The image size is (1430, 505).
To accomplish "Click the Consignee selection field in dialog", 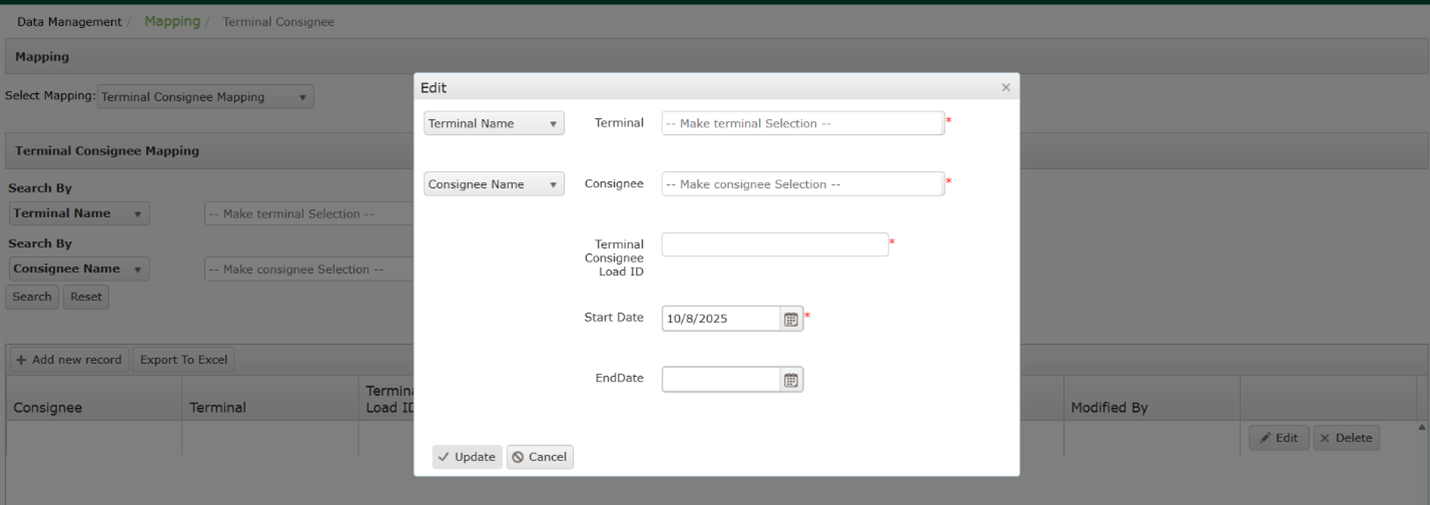I will pyautogui.click(x=802, y=185).
